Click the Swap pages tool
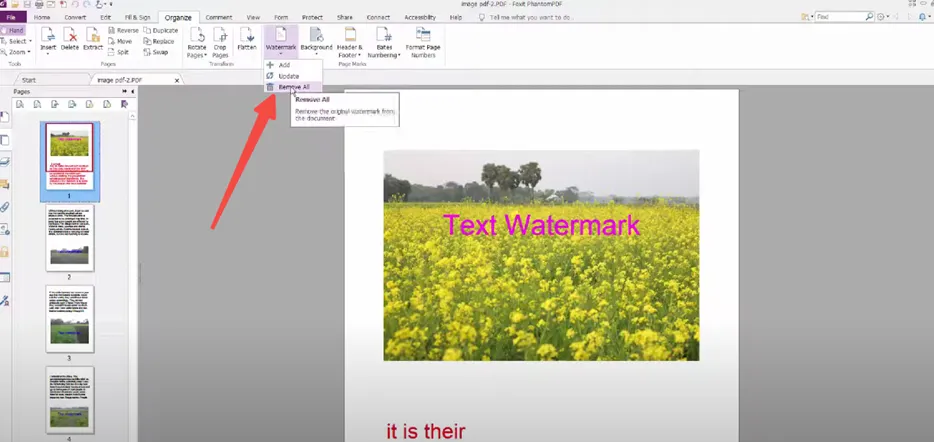 pyautogui.click(x=156, y=52)
